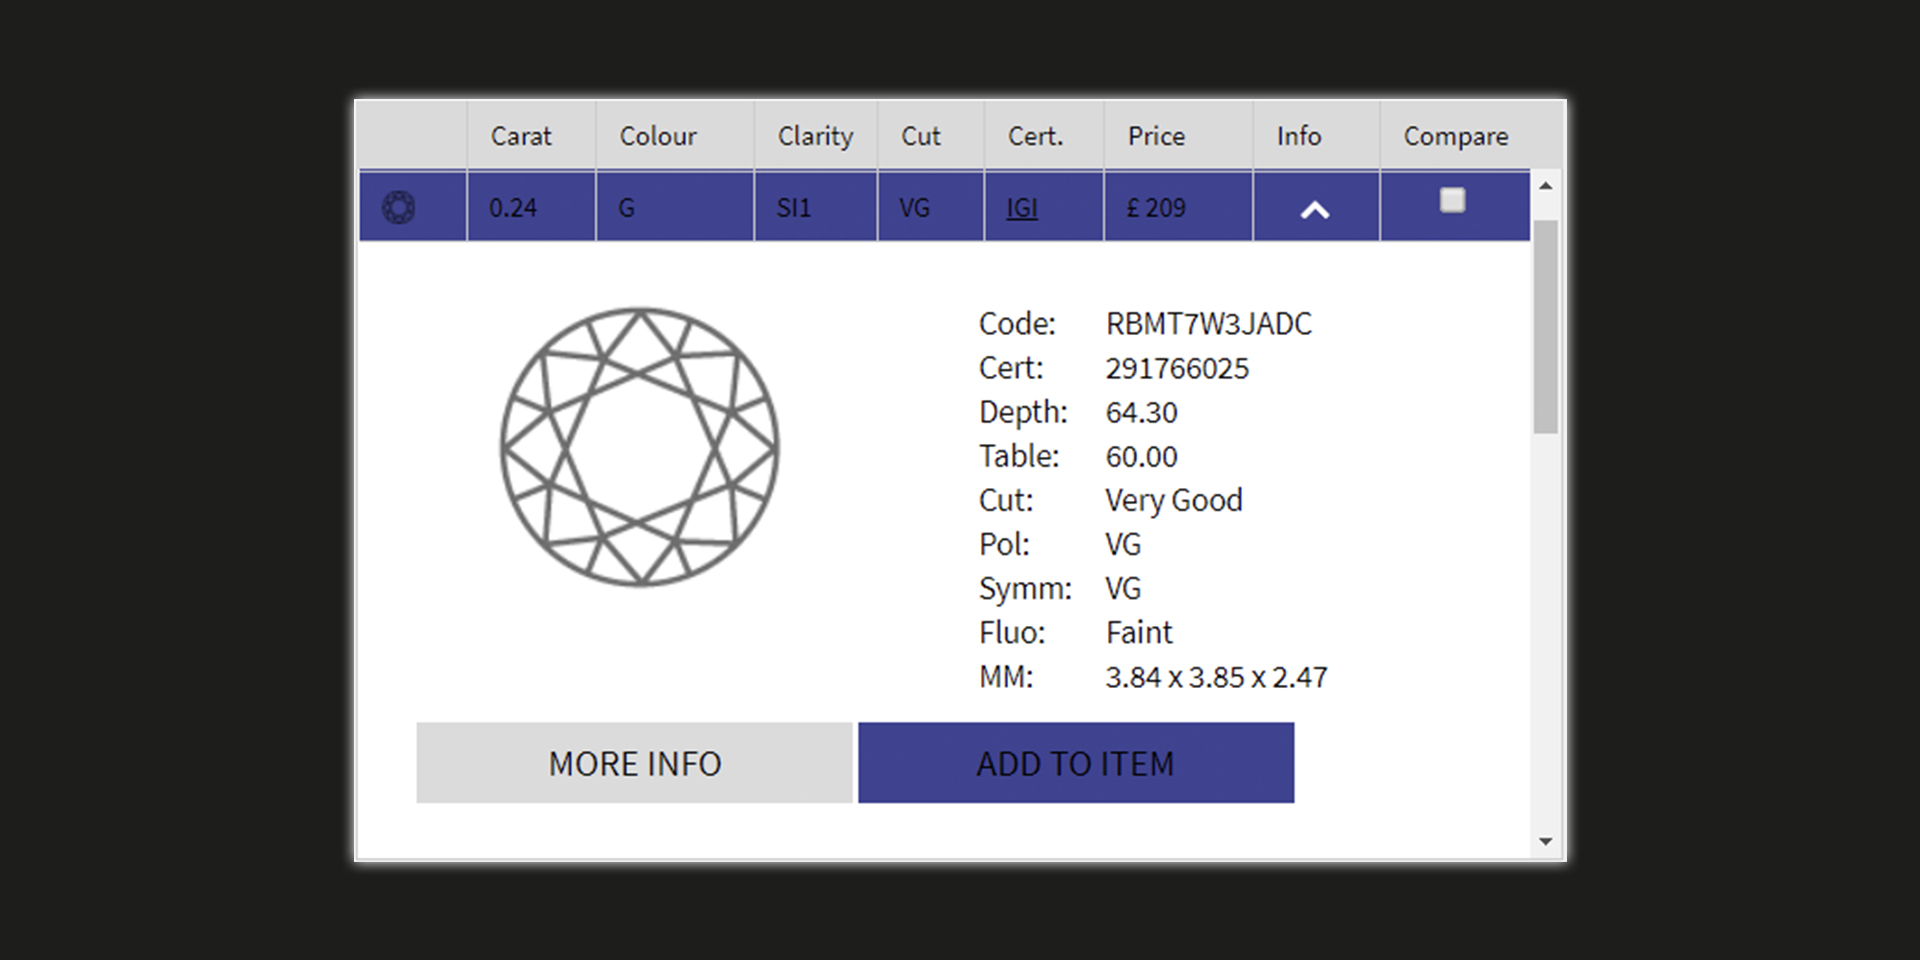
Task: Collapse the diamond details with the up chevron
Action: (1315, 209)
